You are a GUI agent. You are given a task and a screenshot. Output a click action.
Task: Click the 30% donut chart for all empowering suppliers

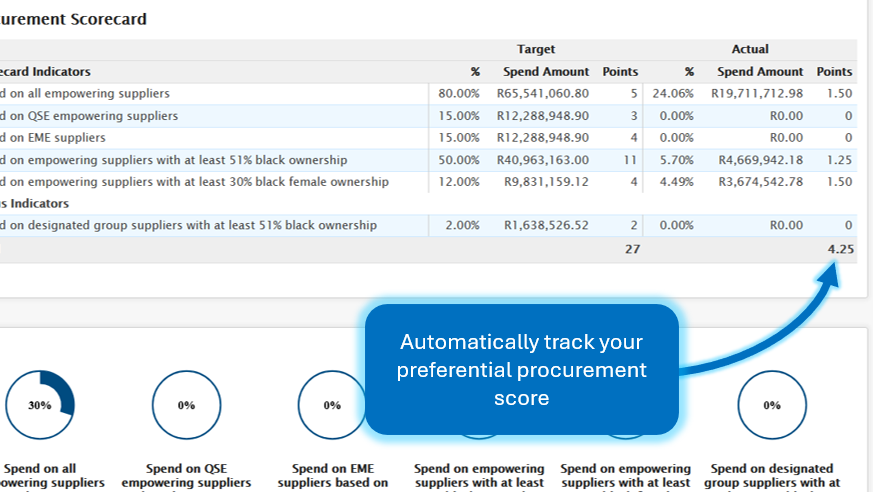point(40,405)
